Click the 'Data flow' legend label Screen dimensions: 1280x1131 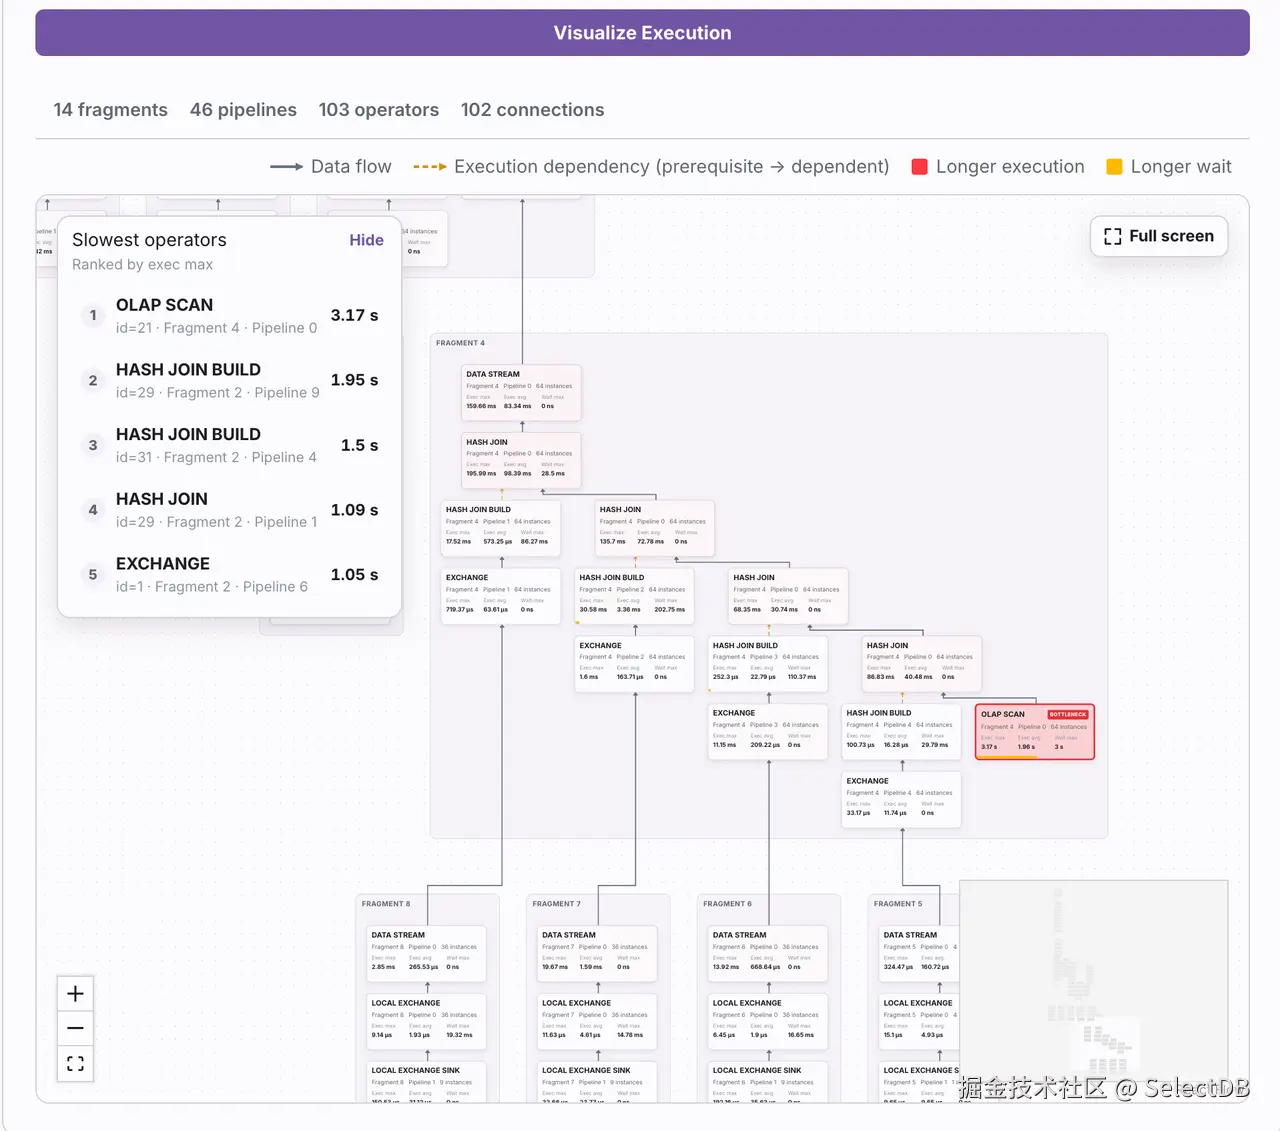coord(351,167)
